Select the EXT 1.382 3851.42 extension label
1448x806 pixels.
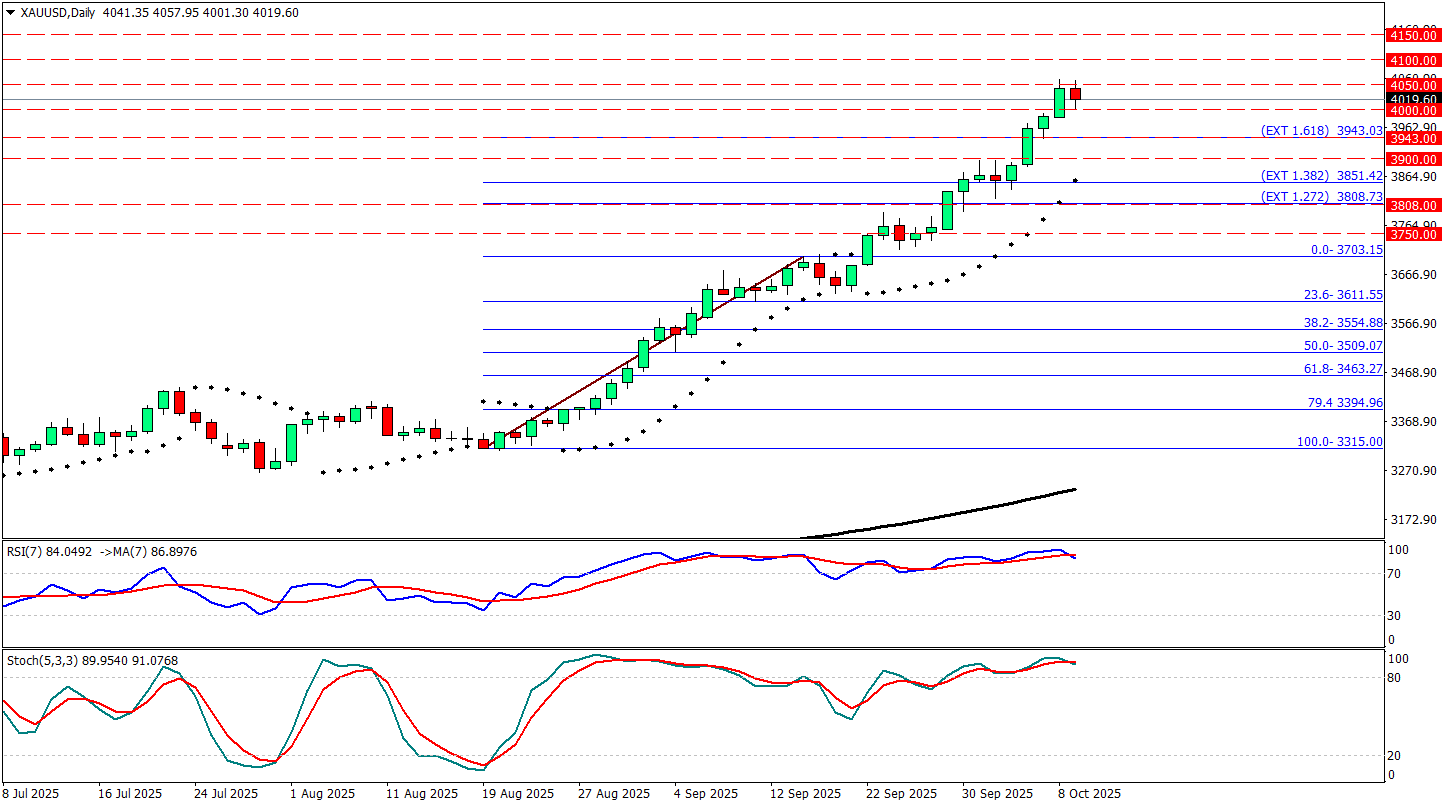[1321, 175]
